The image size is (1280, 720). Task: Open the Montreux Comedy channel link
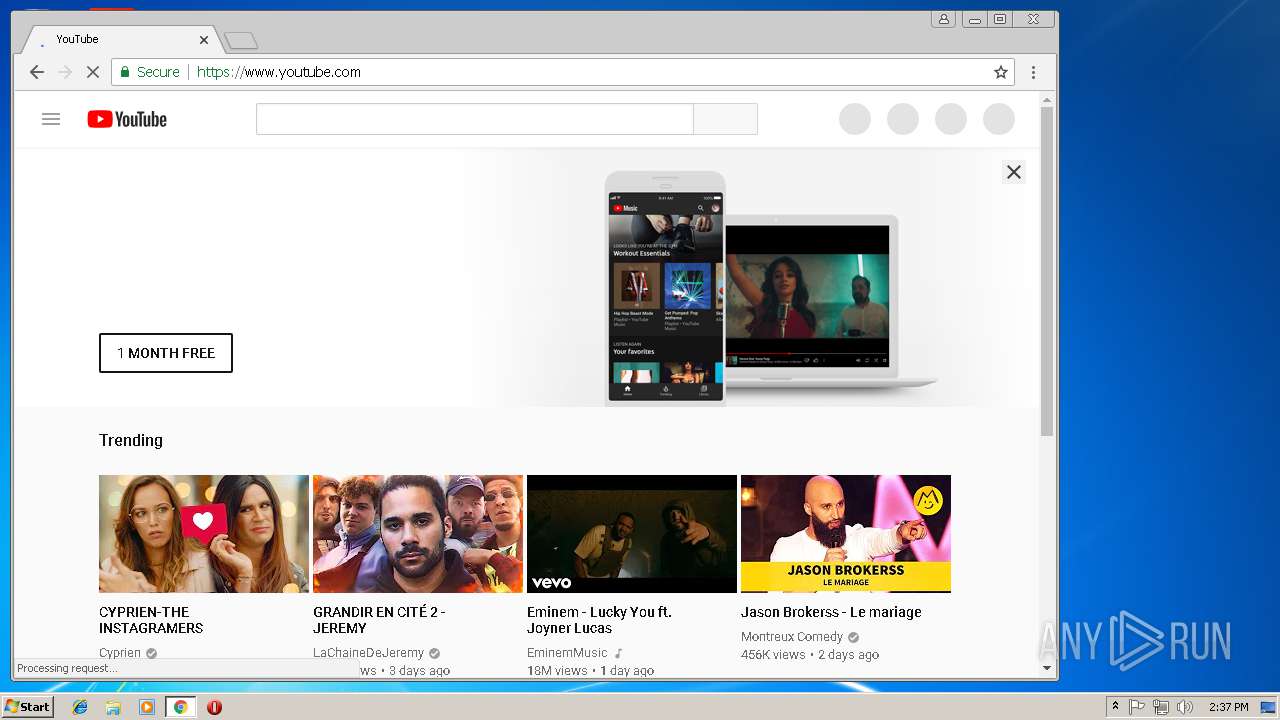[x=792, y=637]
